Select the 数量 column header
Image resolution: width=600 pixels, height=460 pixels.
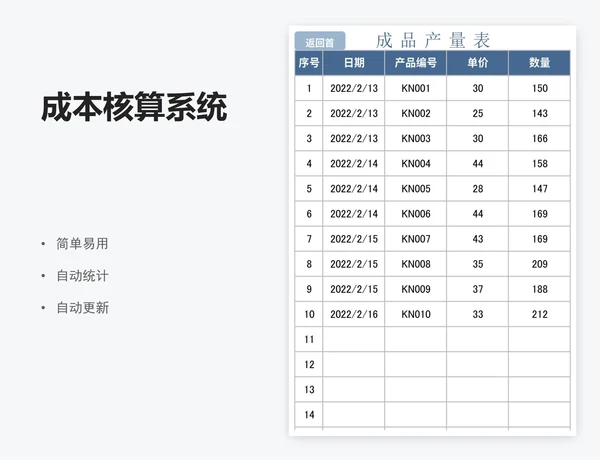click(540, 63)
